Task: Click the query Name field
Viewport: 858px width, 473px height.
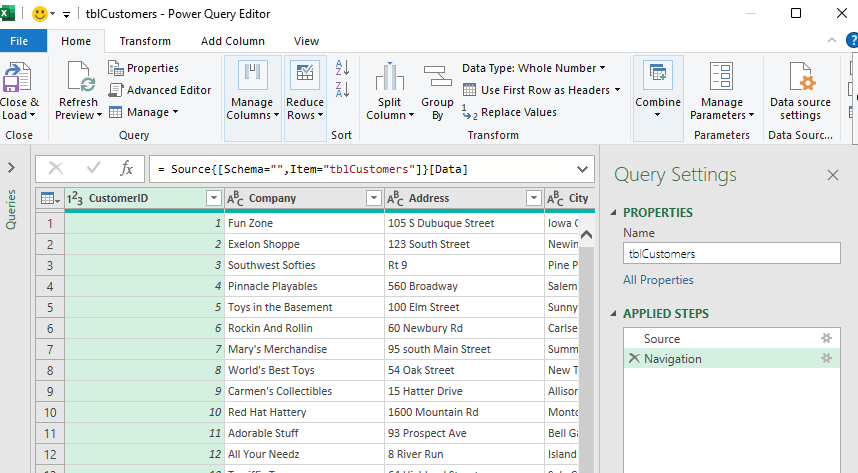Action: point(732,253)
